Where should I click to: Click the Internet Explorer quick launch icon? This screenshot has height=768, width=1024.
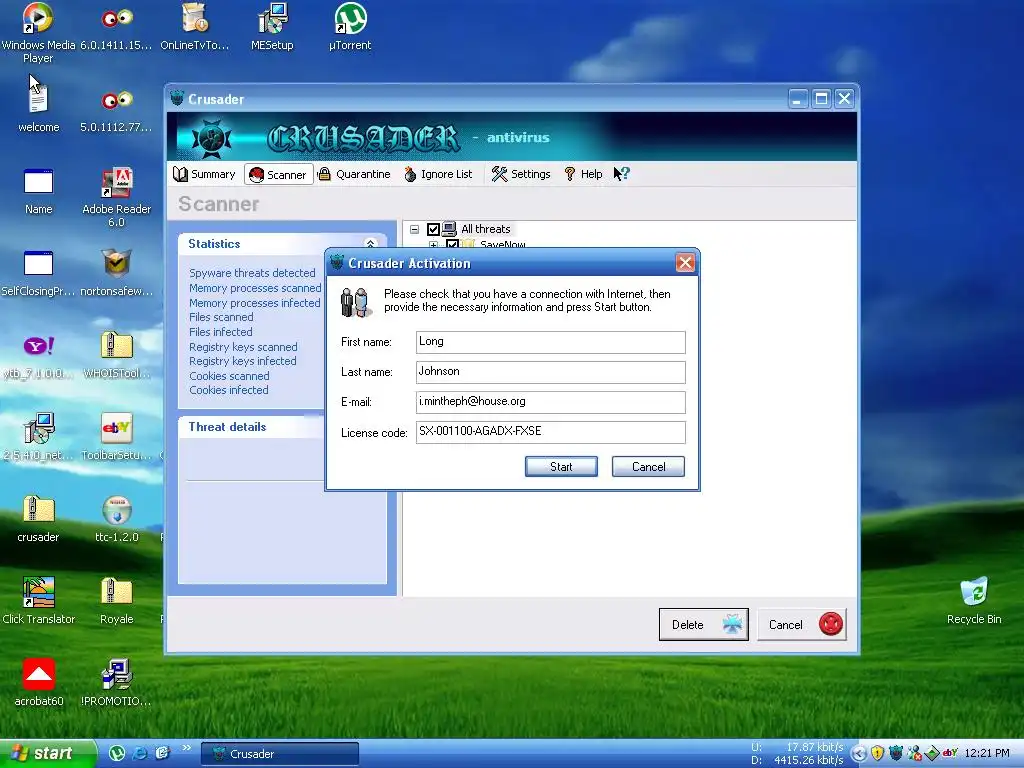click(140, 753)
